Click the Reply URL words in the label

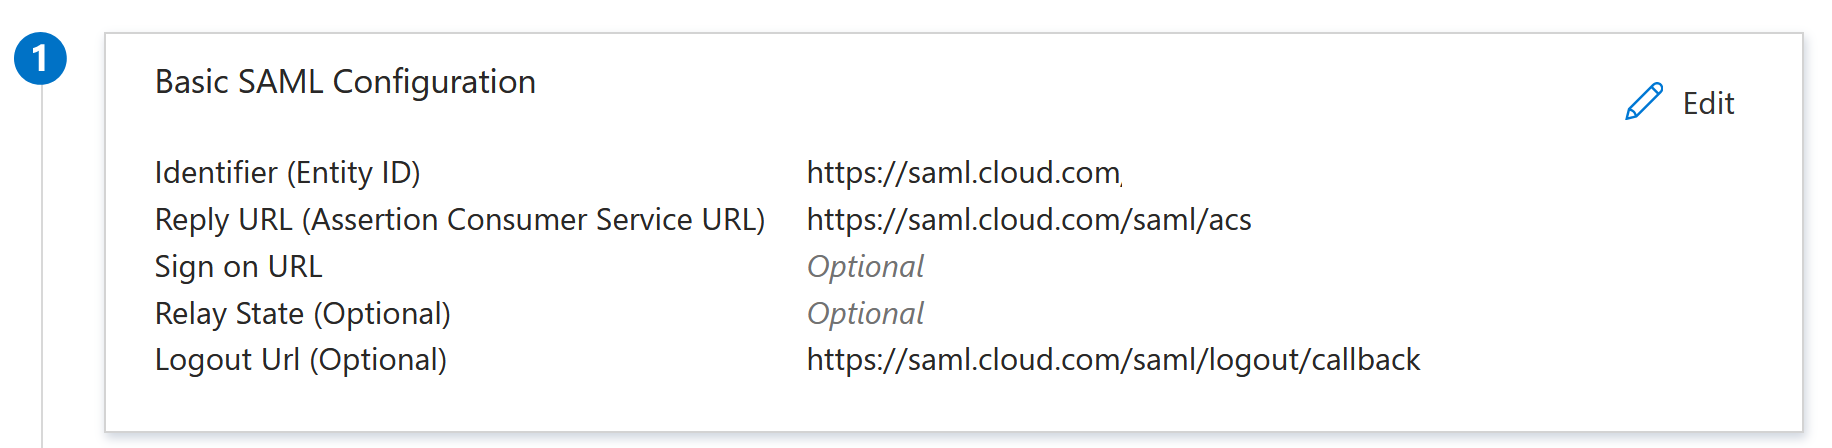[x=223, y=220]
